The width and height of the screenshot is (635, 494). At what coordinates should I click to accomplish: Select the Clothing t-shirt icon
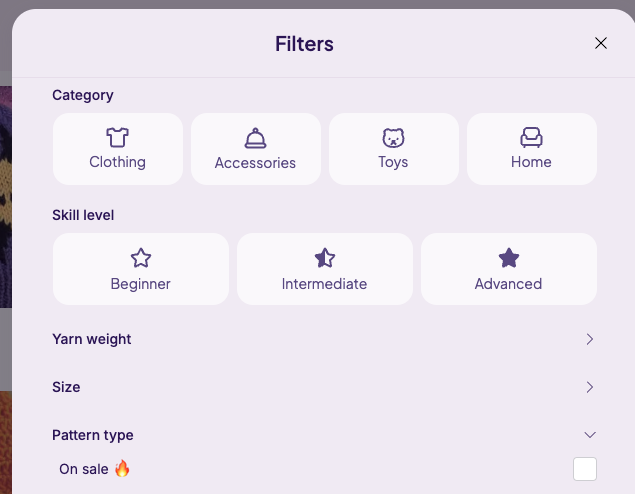click(x=117, y=137)
